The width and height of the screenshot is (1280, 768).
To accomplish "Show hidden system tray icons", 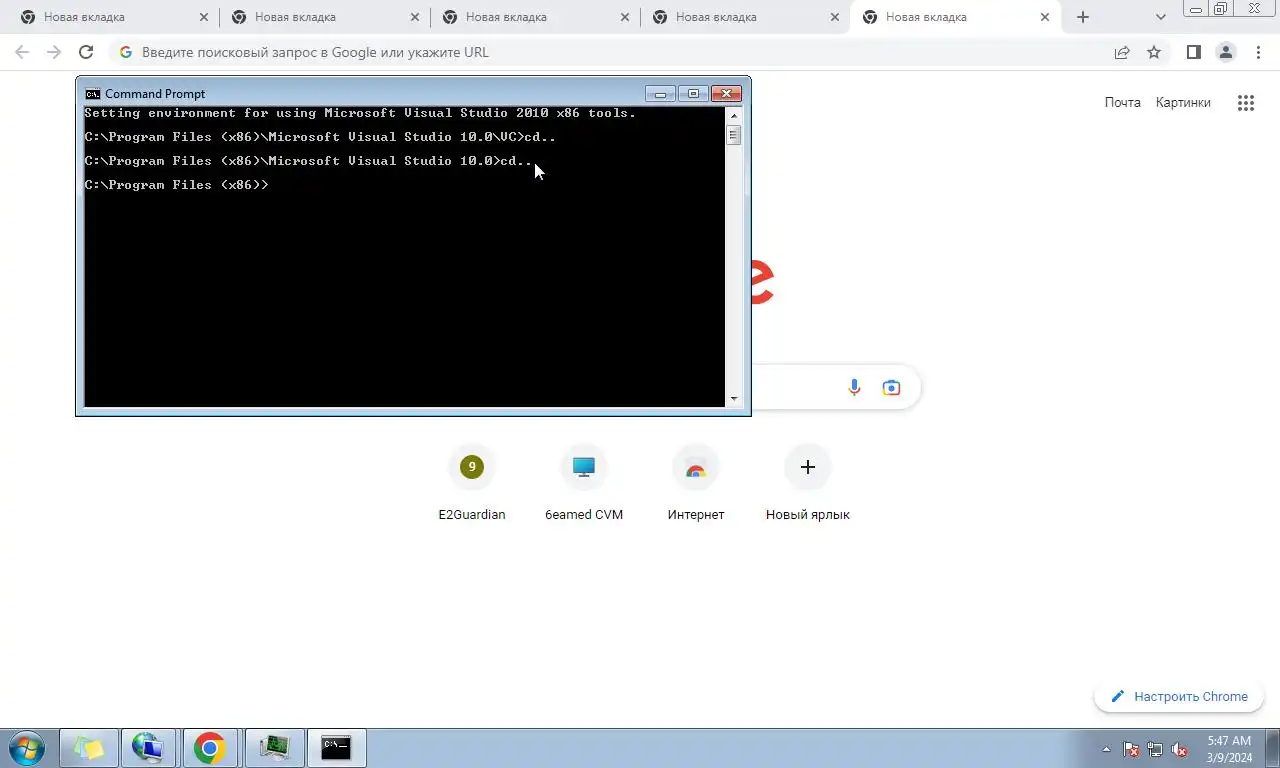I will 1106,749.
